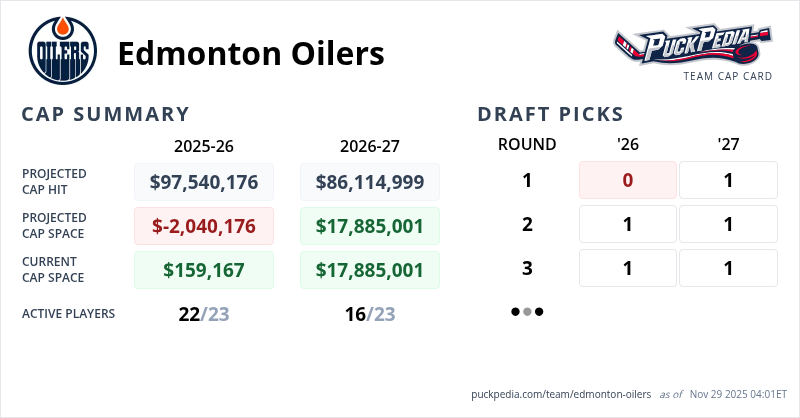The width and height of the screenshot is (800, 418).
Task: Select the round 3 pick box for '27
Action: click(x=728, y=268)
